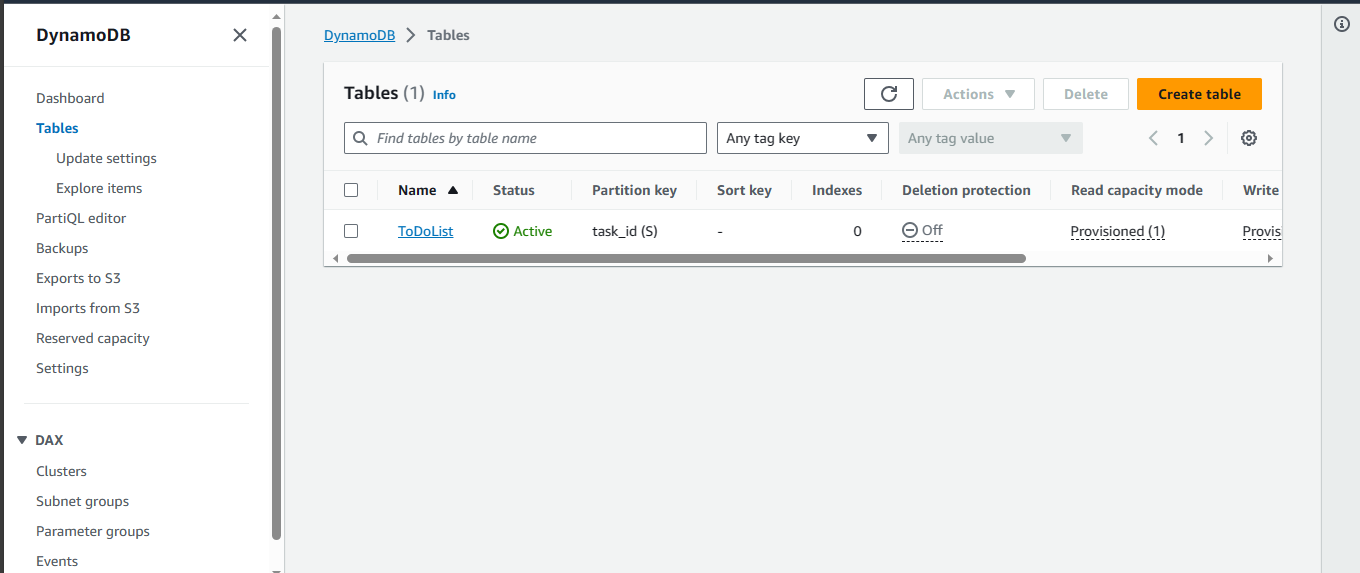Viewport: 1360px width, 573px height.
Task: Open Reserved capacity
Action: point(93,338)
